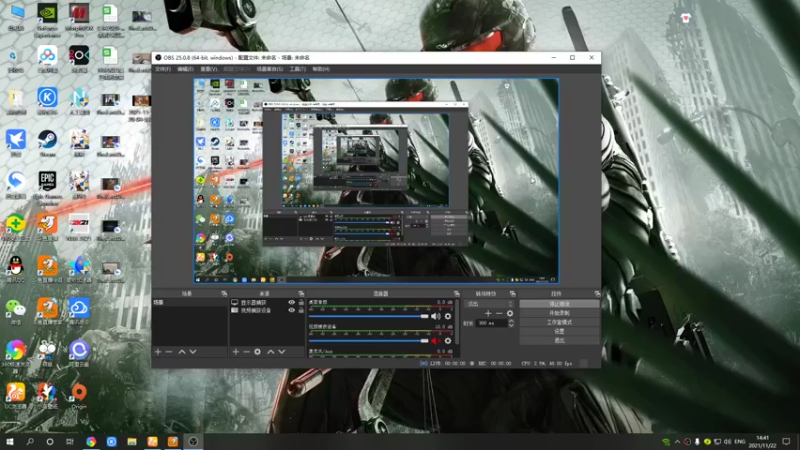Move selected scene up with arrow
Image resolution: width=800 pixels, height=450 pixels.
[182, 352]
